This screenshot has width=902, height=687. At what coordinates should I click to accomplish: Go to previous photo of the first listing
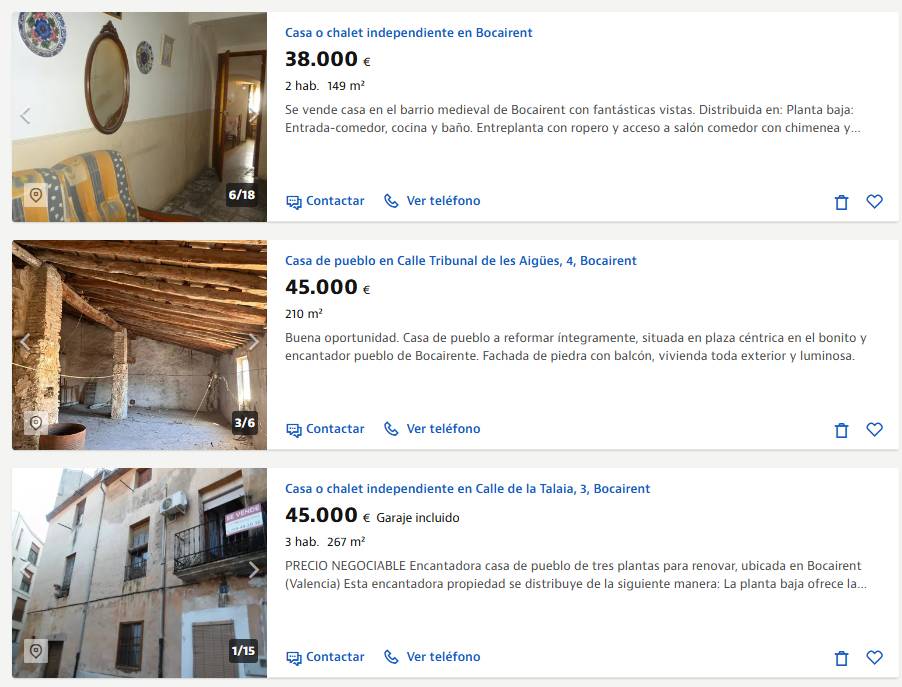pos(25,116)
